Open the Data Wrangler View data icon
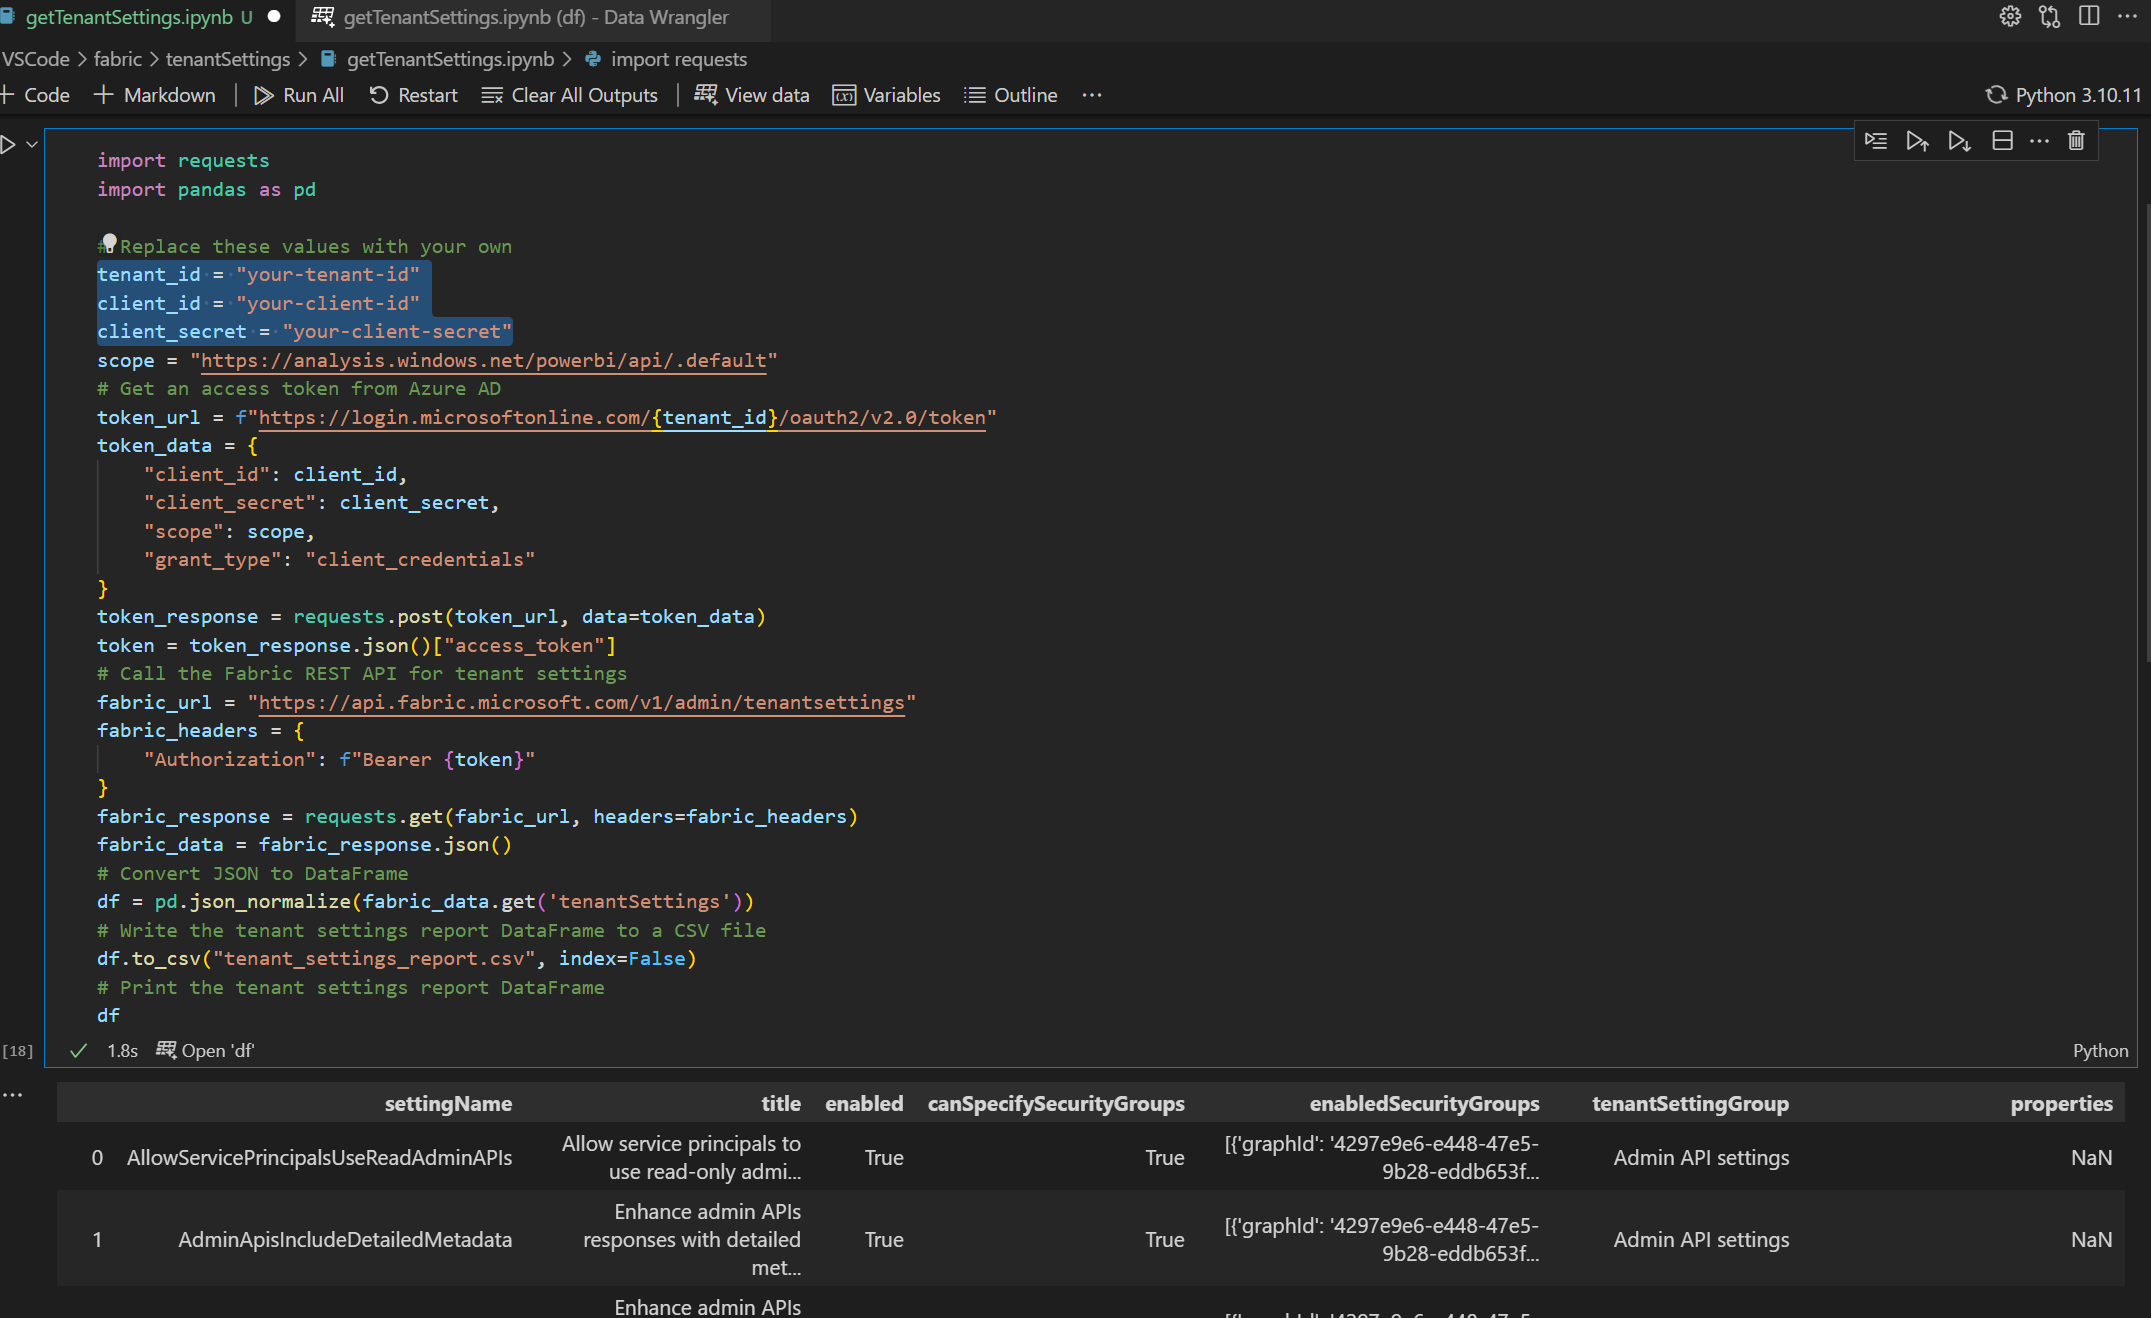This screenshot has height=1318, width=2151. pos(751,95)
